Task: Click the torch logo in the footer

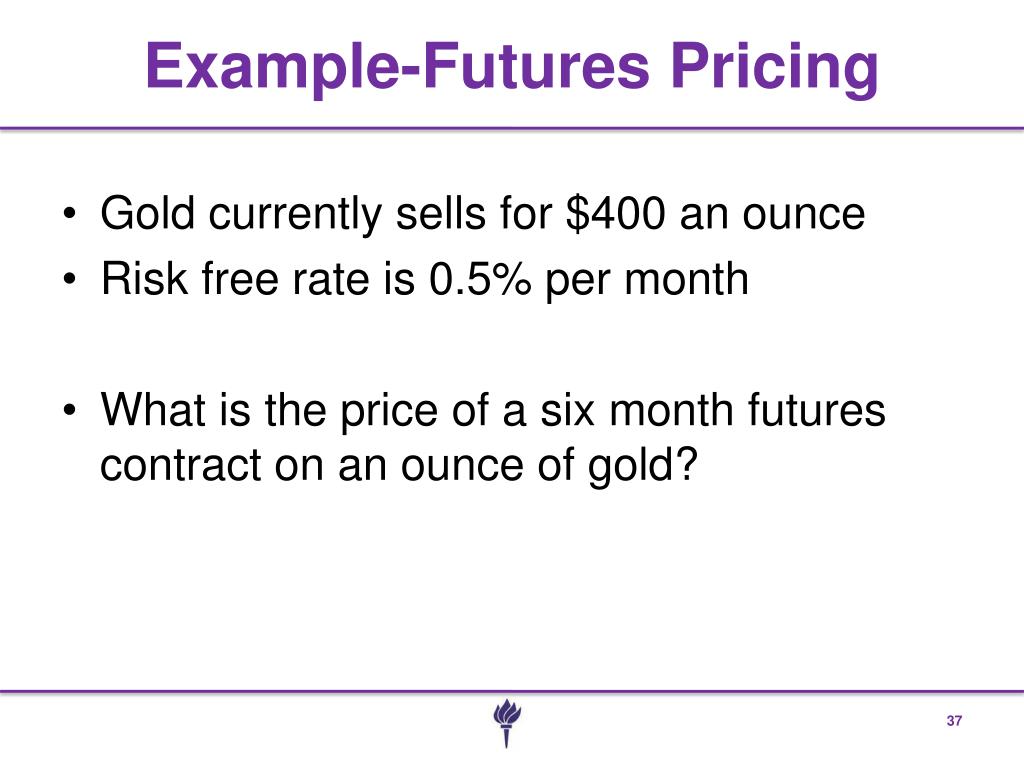Action: pos(507,723)
